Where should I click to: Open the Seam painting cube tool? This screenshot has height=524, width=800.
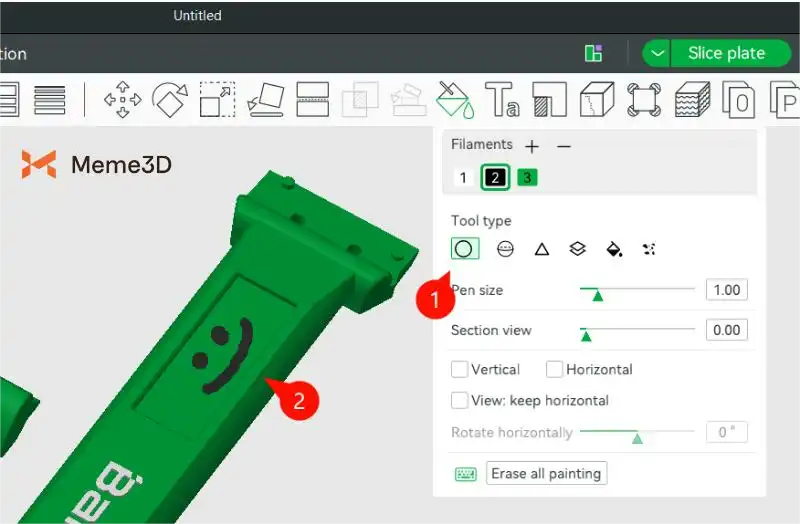[597, 99]
